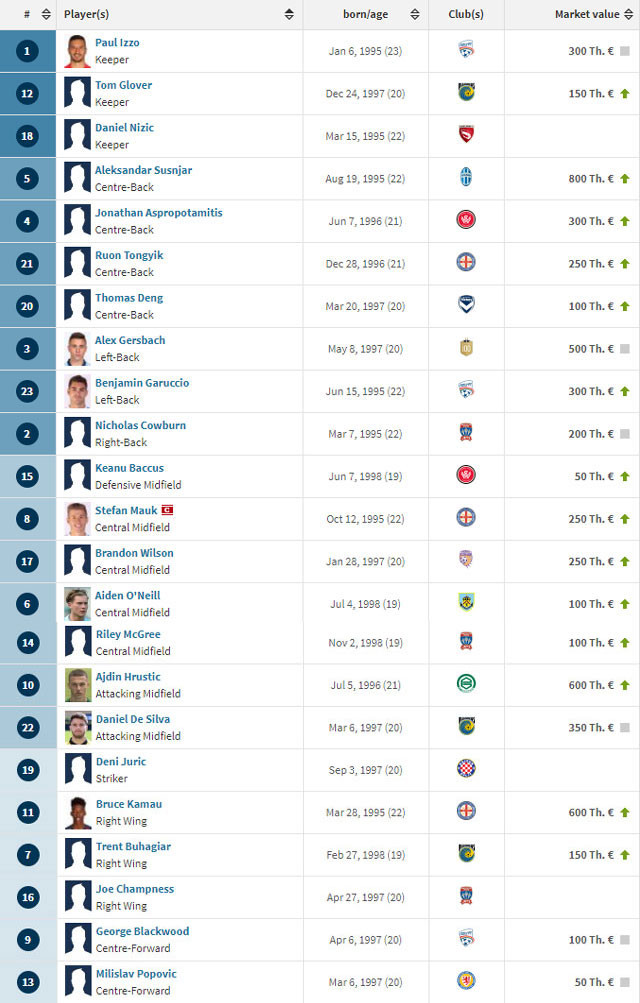Screen dimensions: 640x1003
Task: Click Alex Gersbach's gold club crest
Action: (x=466, y=347)
